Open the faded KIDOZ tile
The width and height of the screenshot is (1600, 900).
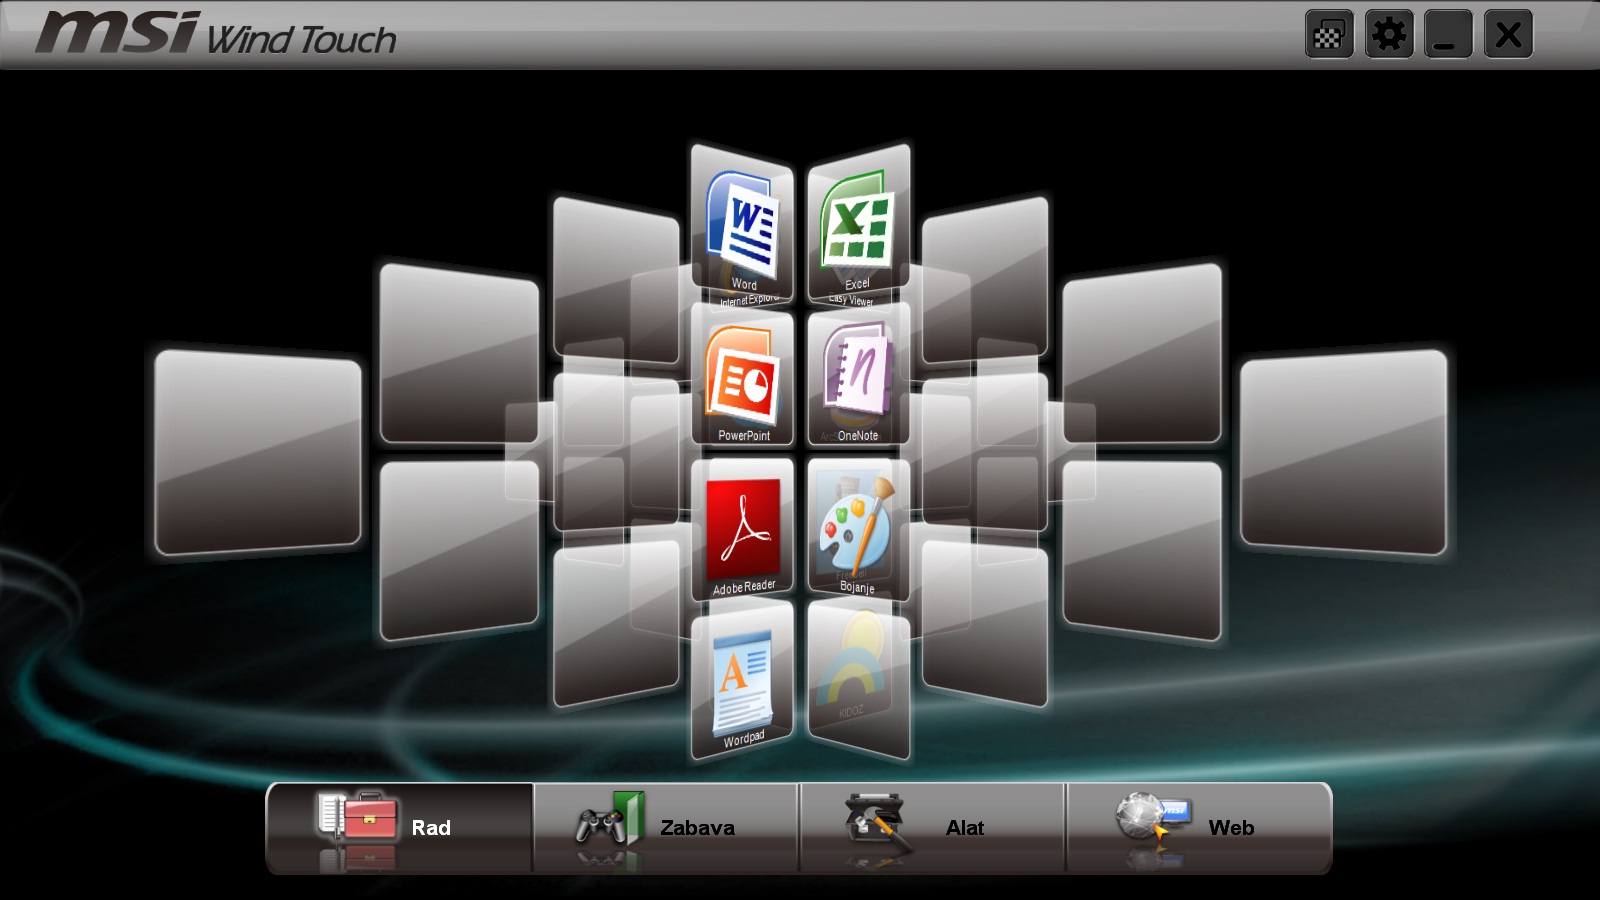[859, 681]
